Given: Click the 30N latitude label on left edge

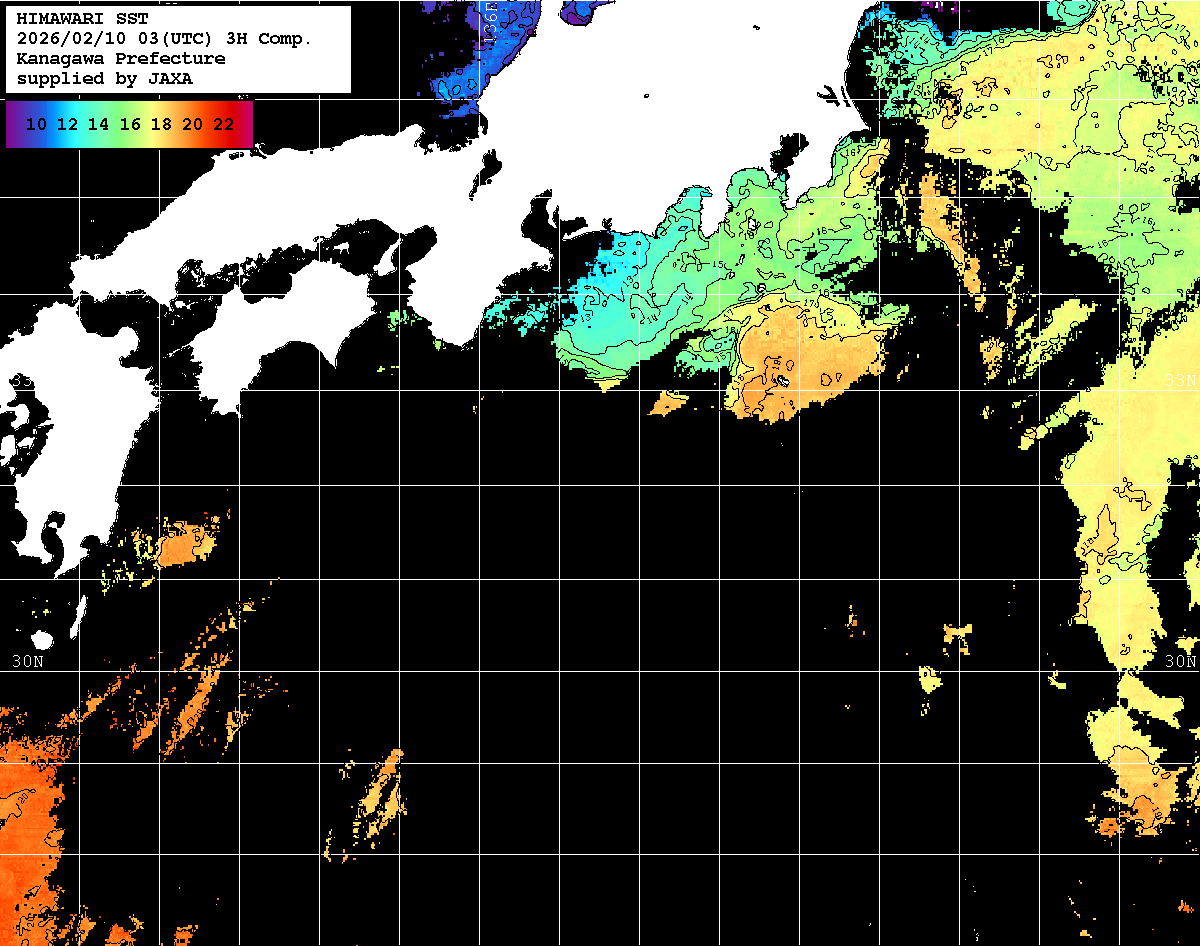Looking at the screenshot, I should [x=27, y=662].
